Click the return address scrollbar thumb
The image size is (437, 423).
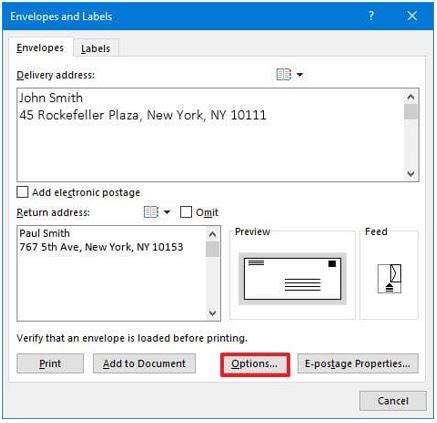point(212,249)
